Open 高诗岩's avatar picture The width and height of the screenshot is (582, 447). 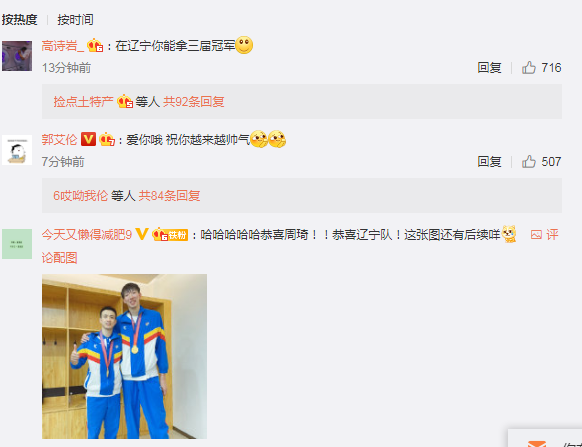[17, 56]
